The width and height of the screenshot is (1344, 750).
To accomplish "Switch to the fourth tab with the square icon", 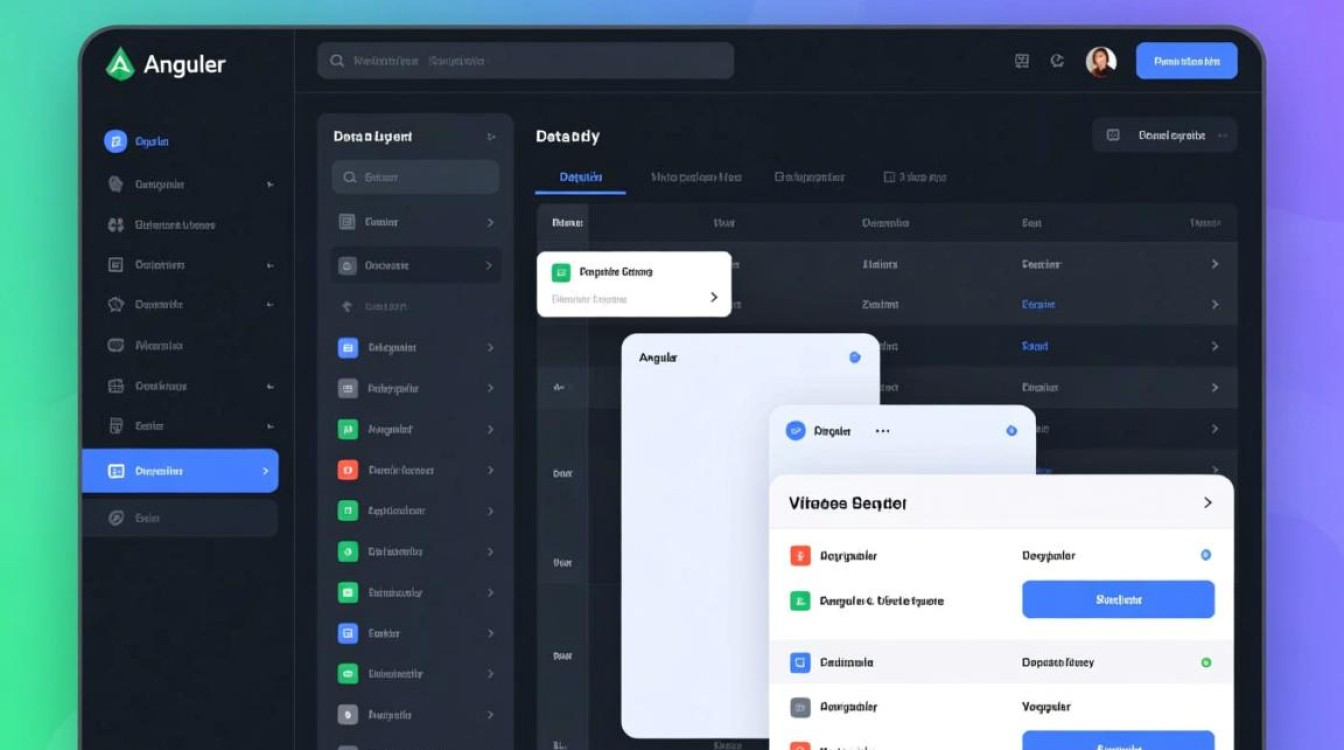I will [914, 177].
